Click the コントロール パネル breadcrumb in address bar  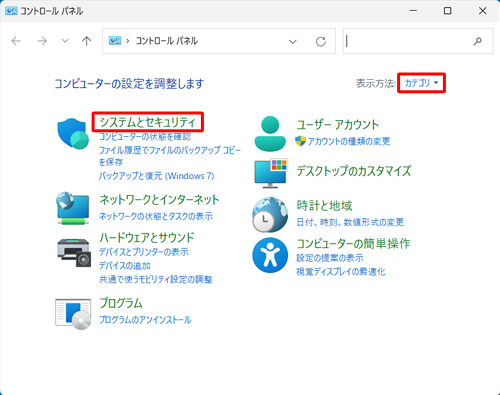(x=166, y=41)
